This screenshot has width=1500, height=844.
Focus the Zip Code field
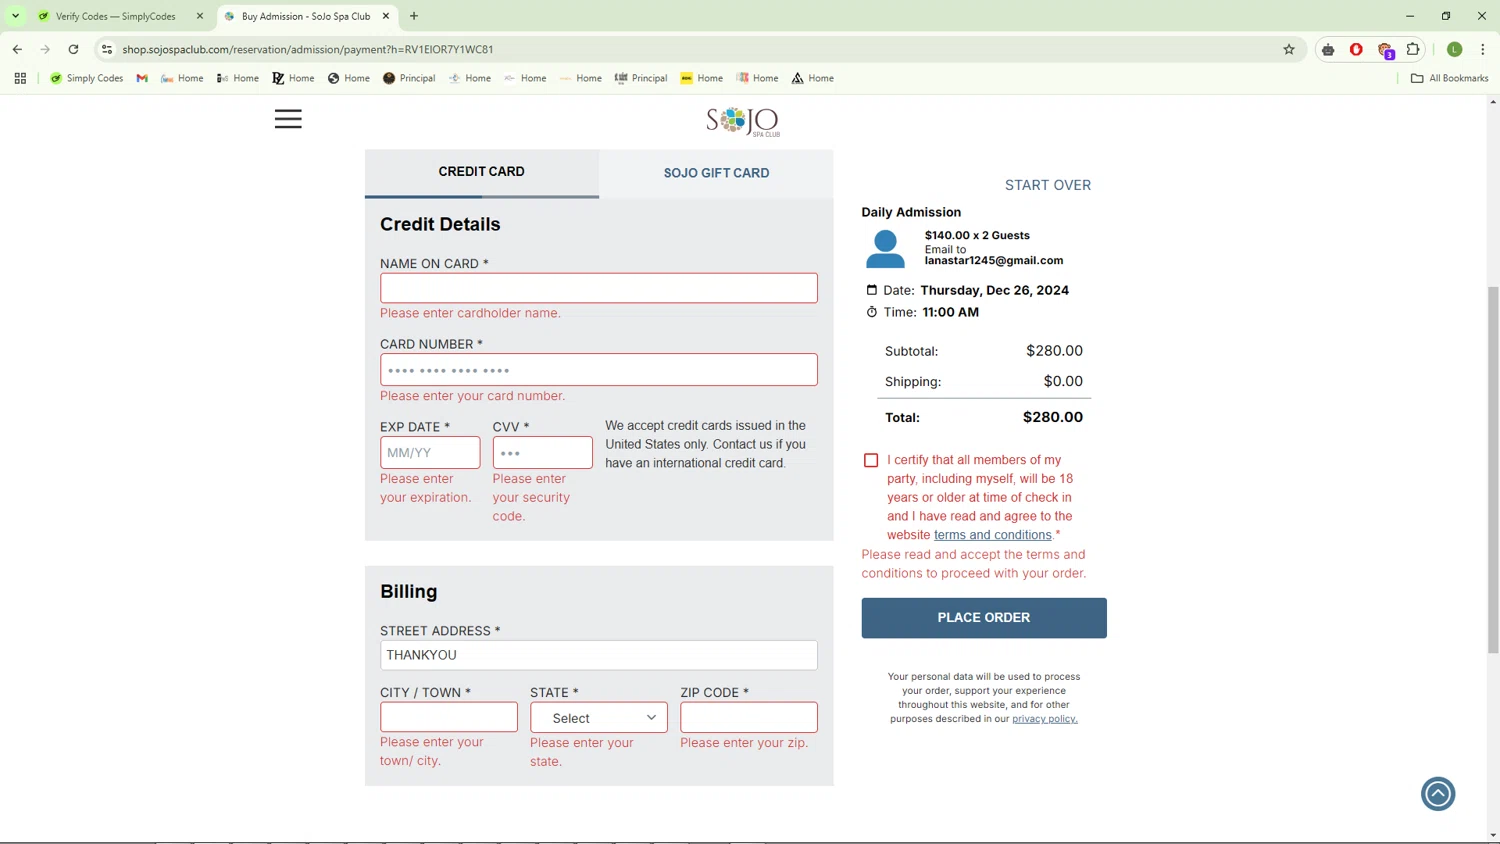click(749, 717)
